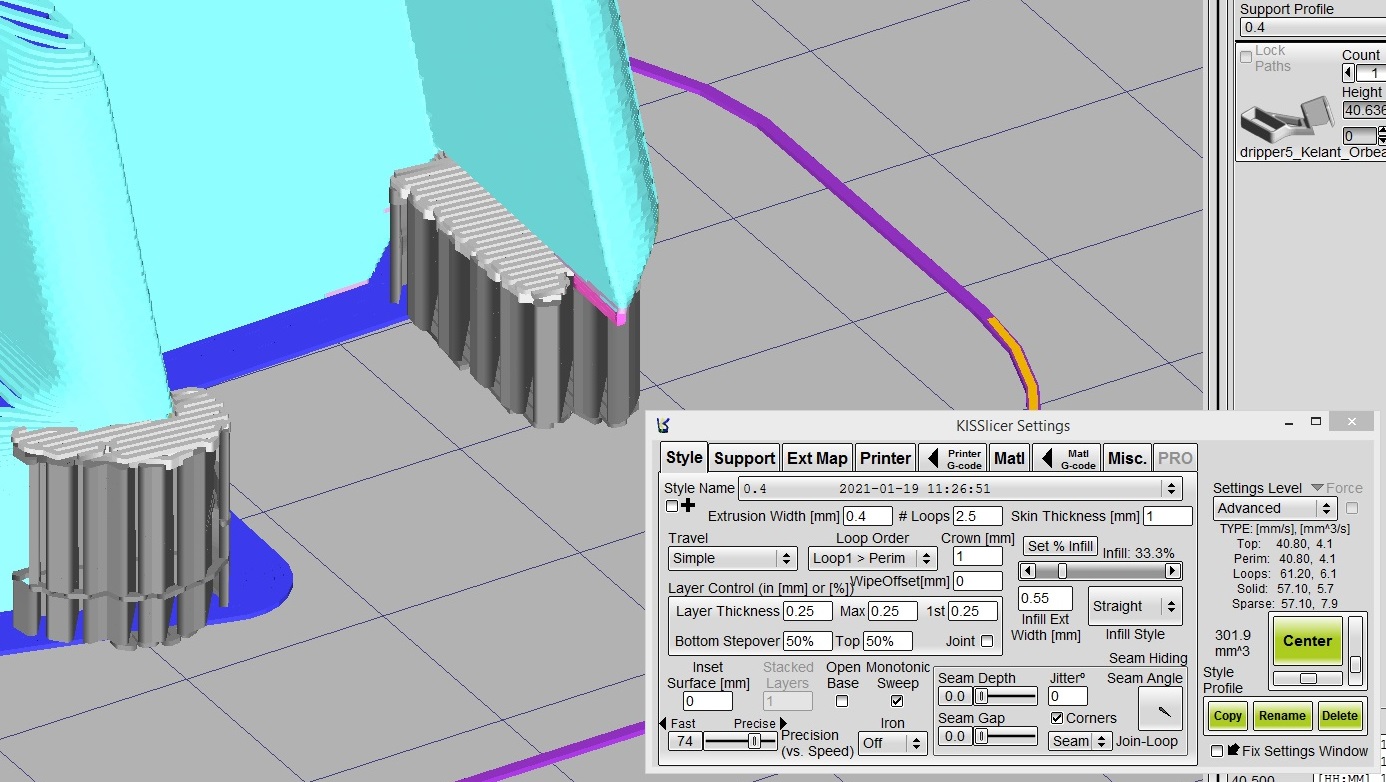
Task: Open the Infill Style dropdown showing Straight
Action: [1135, 606]
